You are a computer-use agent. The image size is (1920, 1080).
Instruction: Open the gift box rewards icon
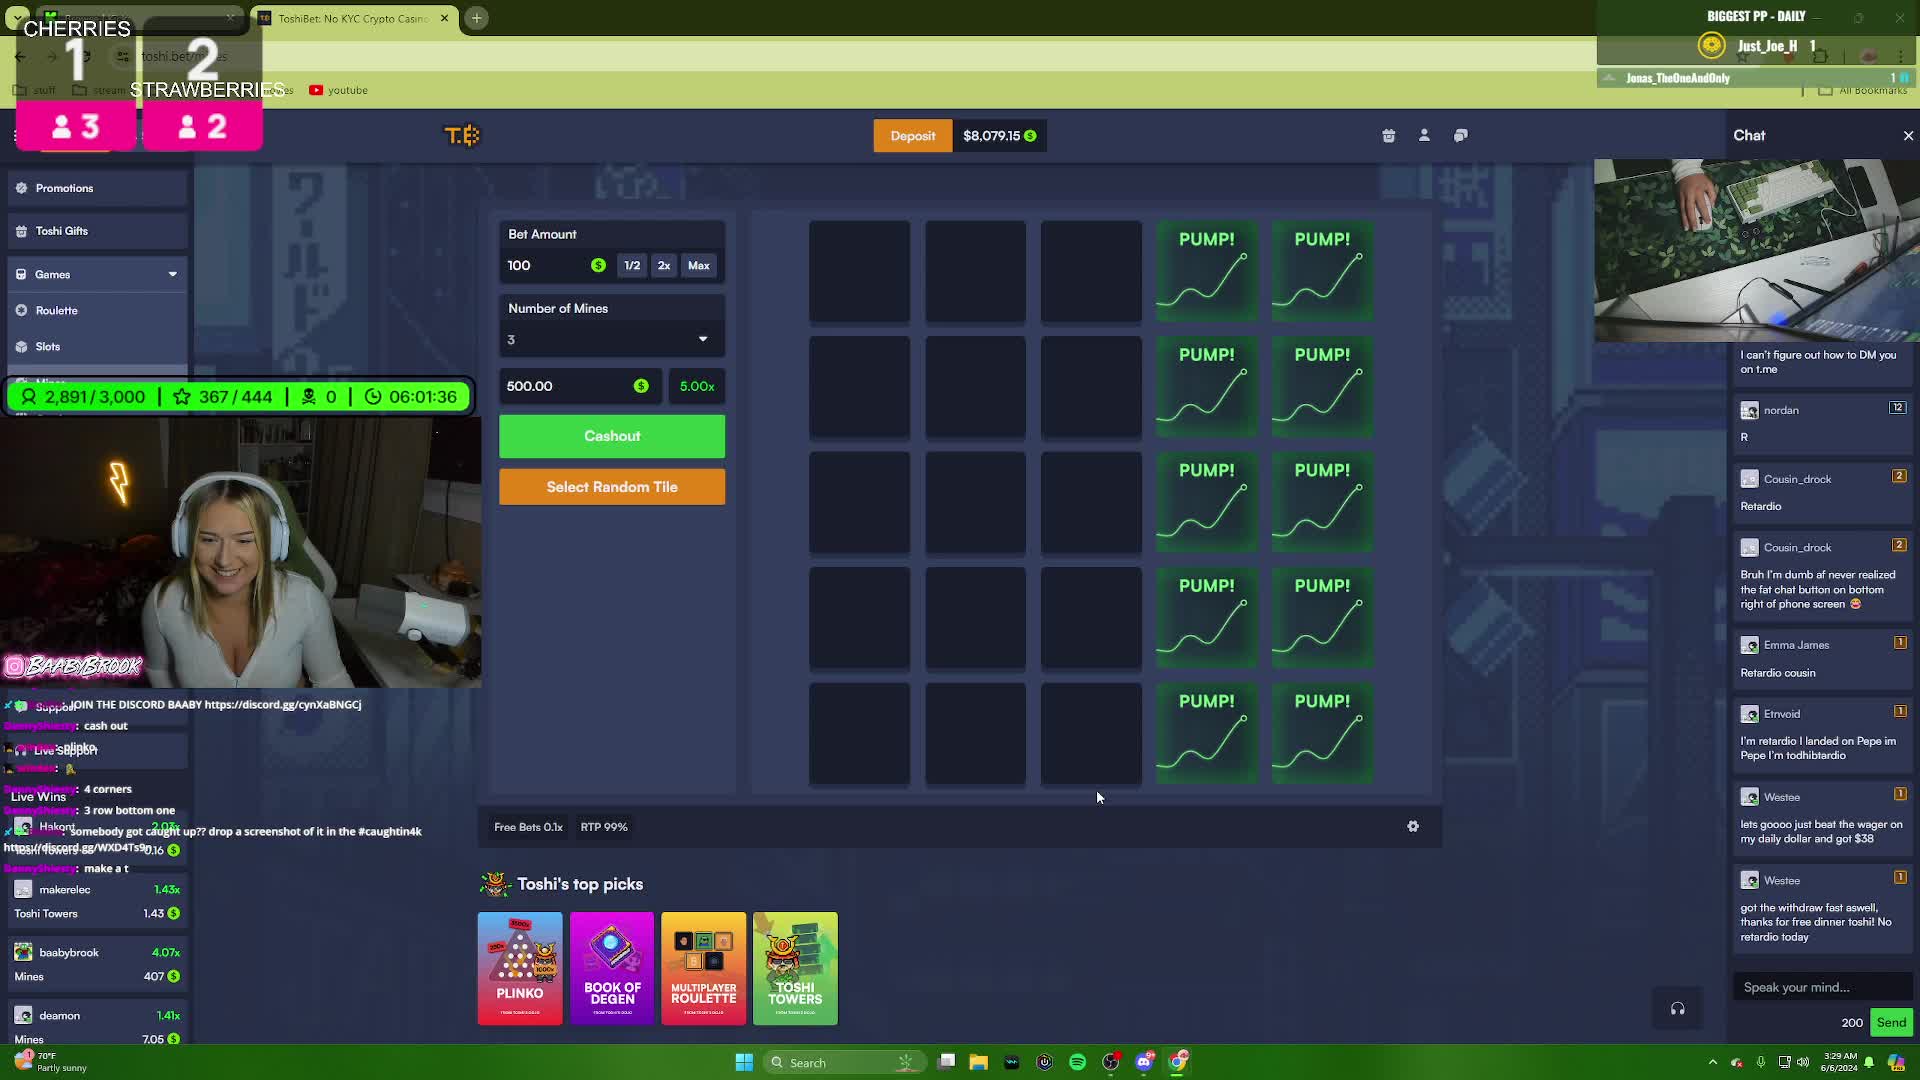coord(1388,136)
